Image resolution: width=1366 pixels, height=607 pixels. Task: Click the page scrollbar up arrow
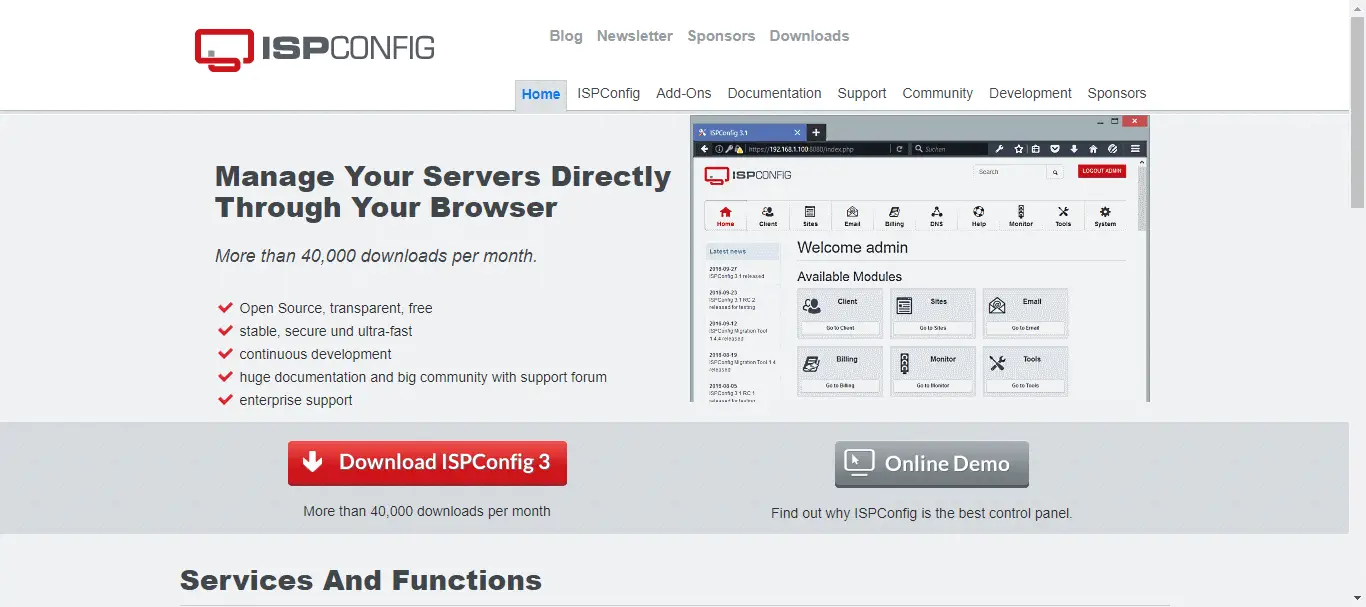[x=1357, y=8]
